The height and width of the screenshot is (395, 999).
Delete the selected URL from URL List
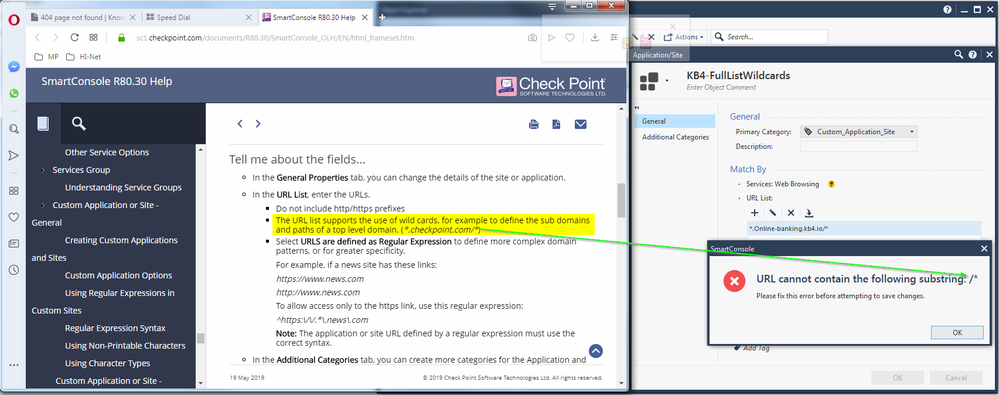[x=791, y=213]
